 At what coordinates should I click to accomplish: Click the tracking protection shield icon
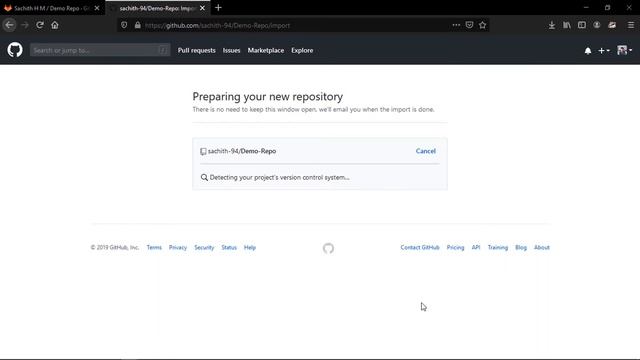124,25
